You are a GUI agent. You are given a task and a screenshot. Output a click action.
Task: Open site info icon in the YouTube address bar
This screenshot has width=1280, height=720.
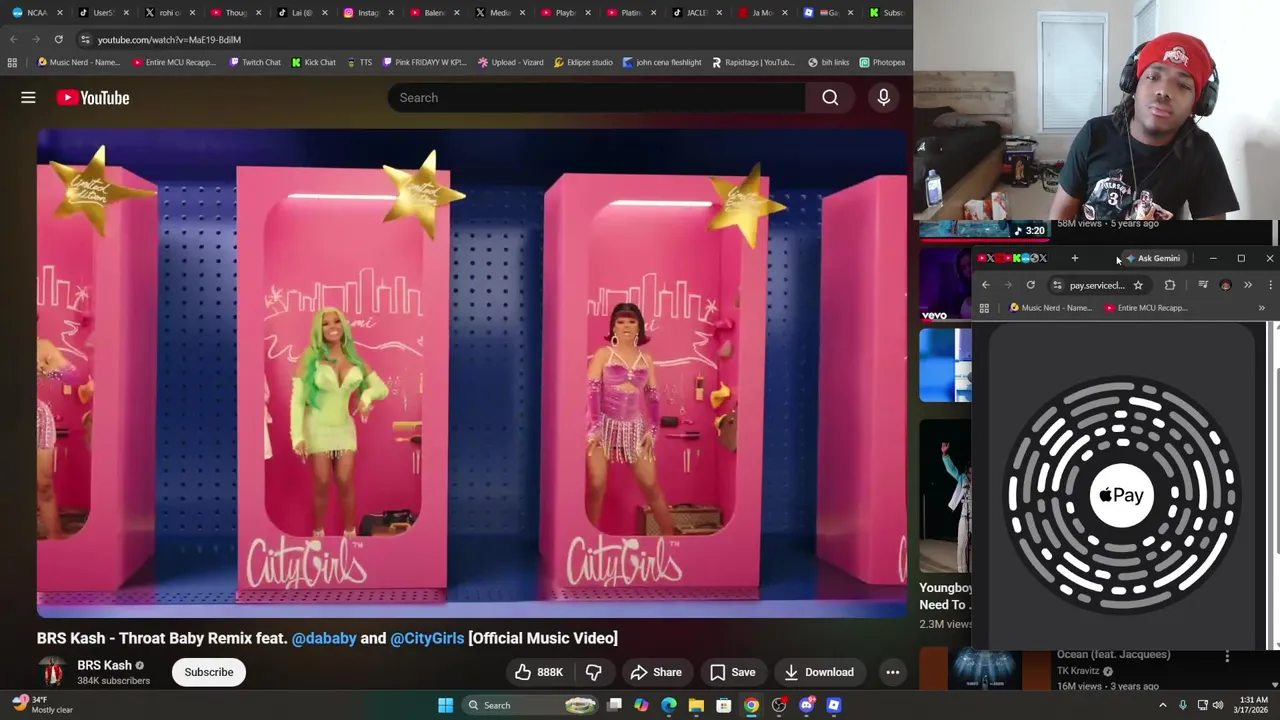(85, 39)
